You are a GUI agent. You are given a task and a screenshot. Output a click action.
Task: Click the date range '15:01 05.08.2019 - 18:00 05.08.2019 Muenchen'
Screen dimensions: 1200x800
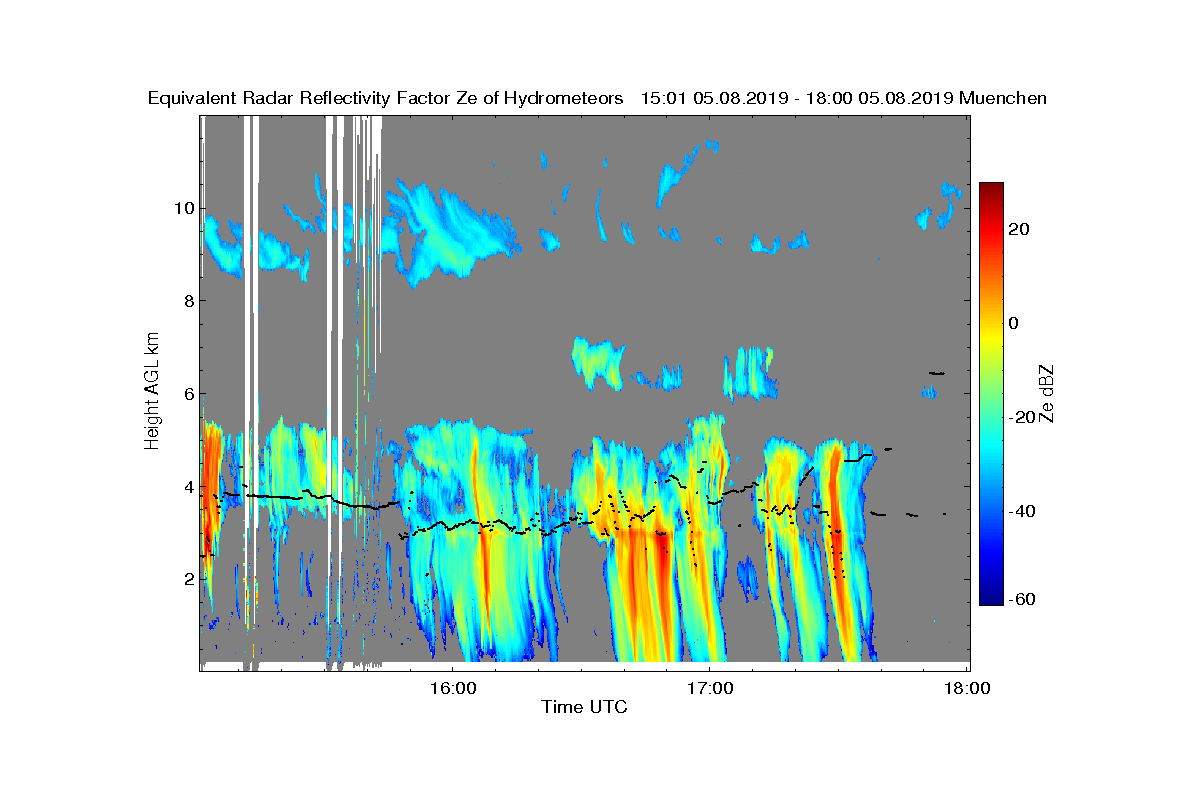843,98
